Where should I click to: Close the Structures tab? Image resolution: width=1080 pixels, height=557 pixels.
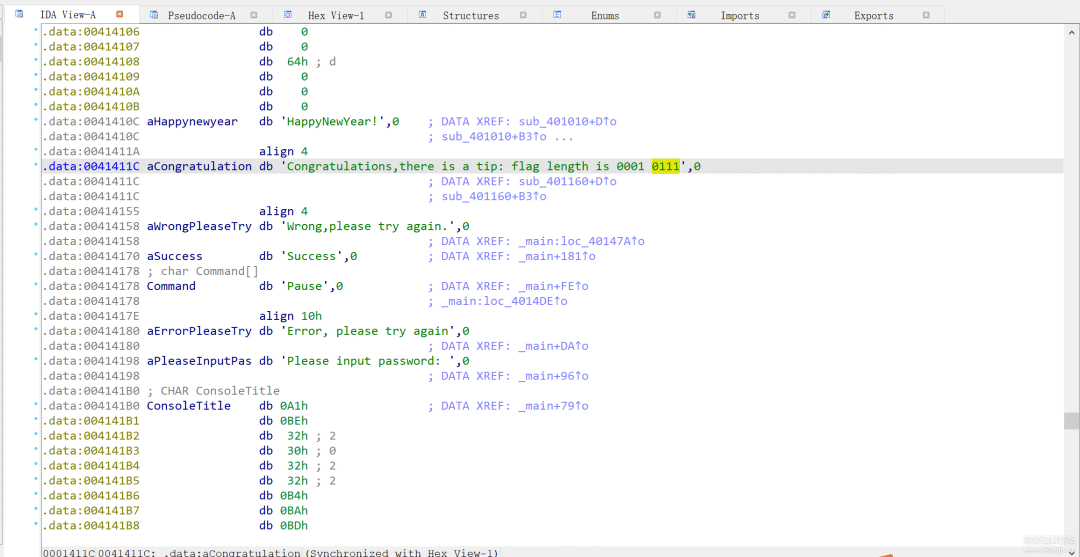coord(522,15)
